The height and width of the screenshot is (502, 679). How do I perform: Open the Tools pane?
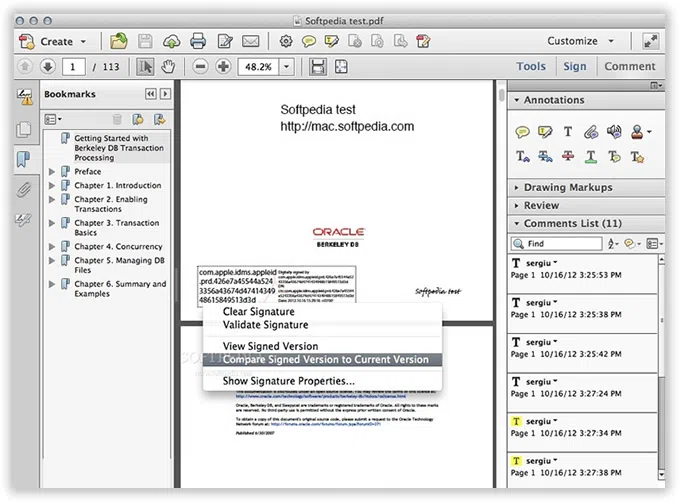[531, 66]
